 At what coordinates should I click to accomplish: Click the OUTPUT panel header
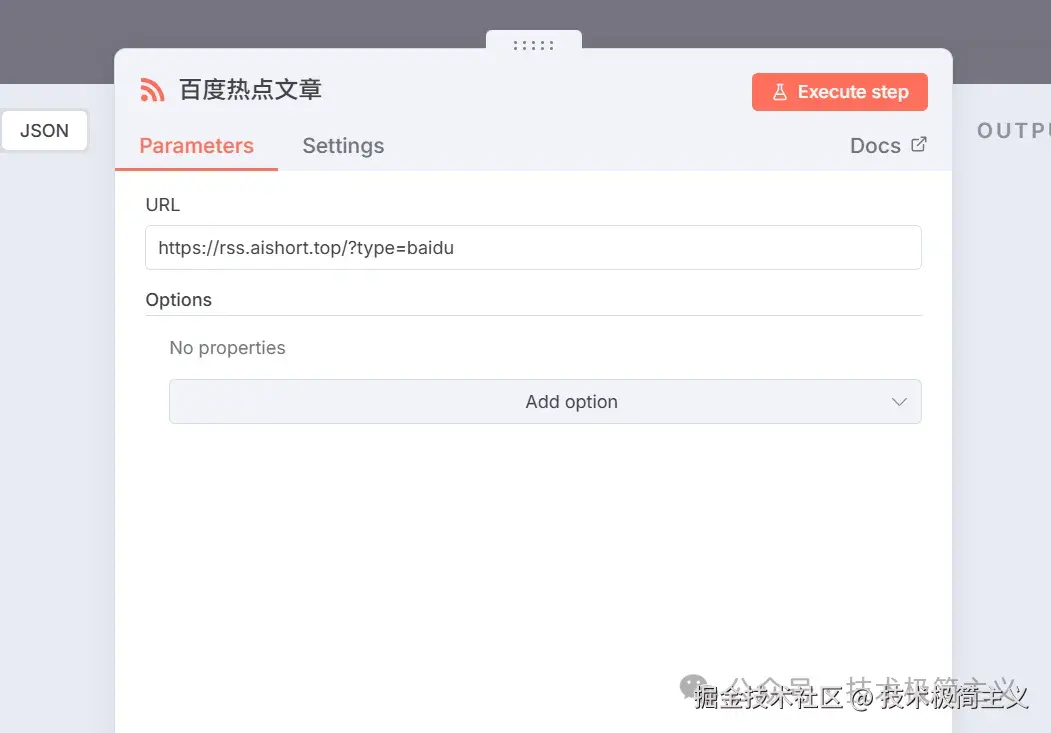[x=1013, y=131]
